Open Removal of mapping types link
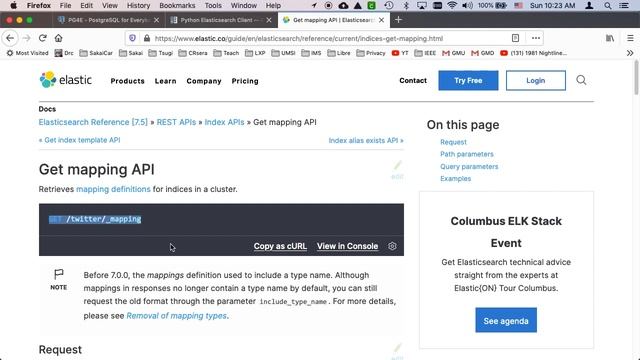 pos(176,316)
